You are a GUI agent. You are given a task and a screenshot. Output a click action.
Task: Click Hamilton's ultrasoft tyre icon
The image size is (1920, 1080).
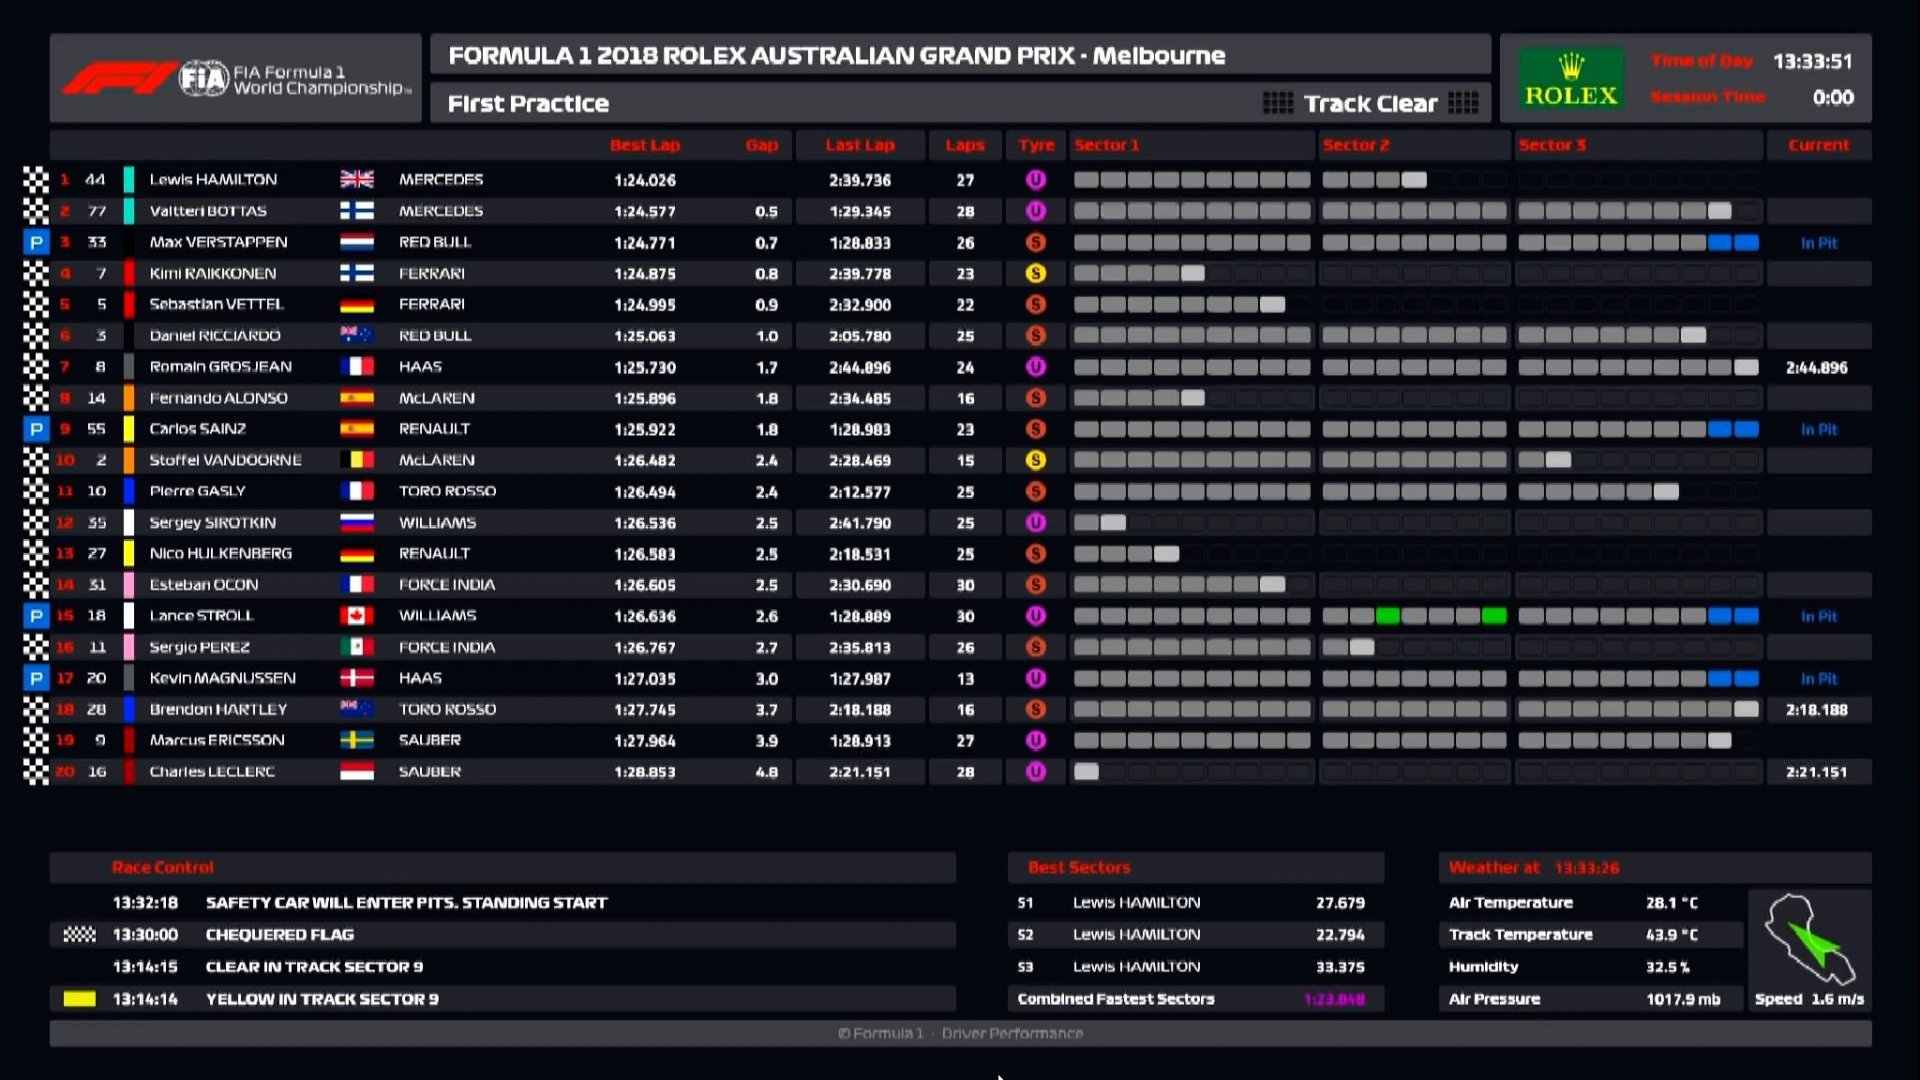coord(1036,180)
